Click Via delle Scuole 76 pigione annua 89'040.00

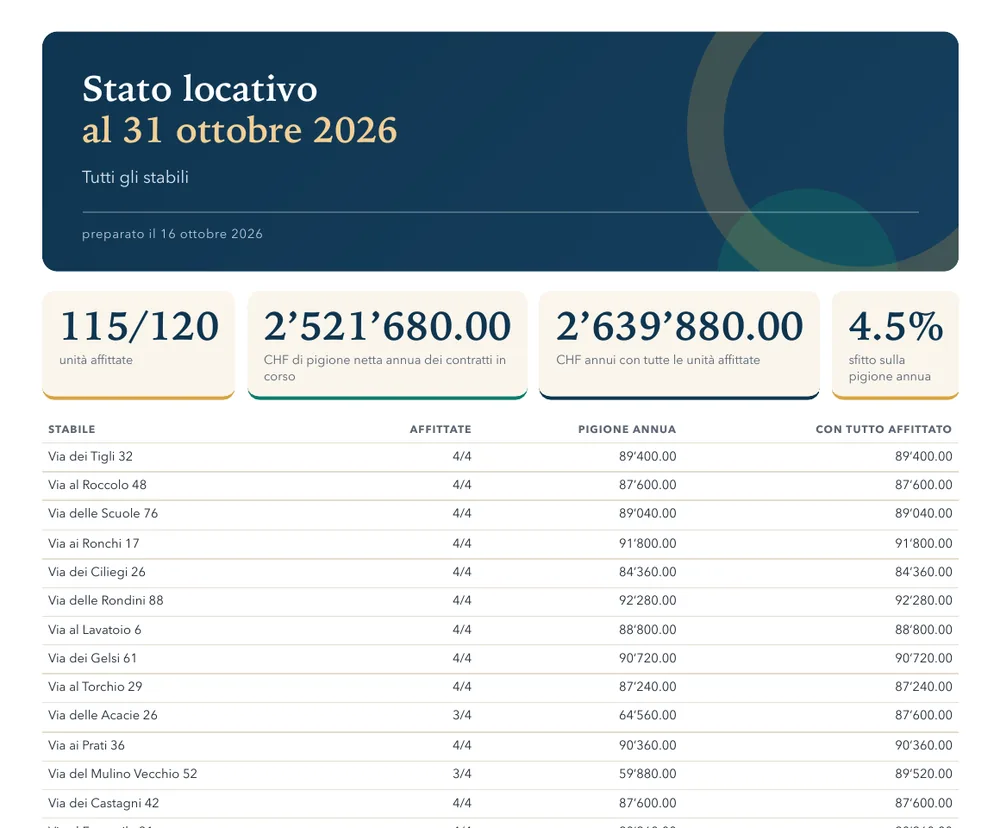point(647,514)
